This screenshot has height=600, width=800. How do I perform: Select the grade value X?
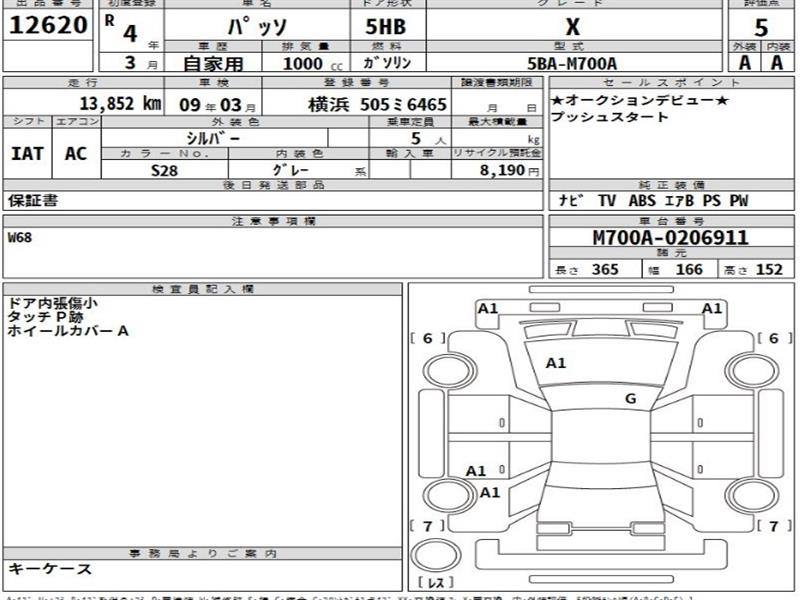[x=573, y=27]
